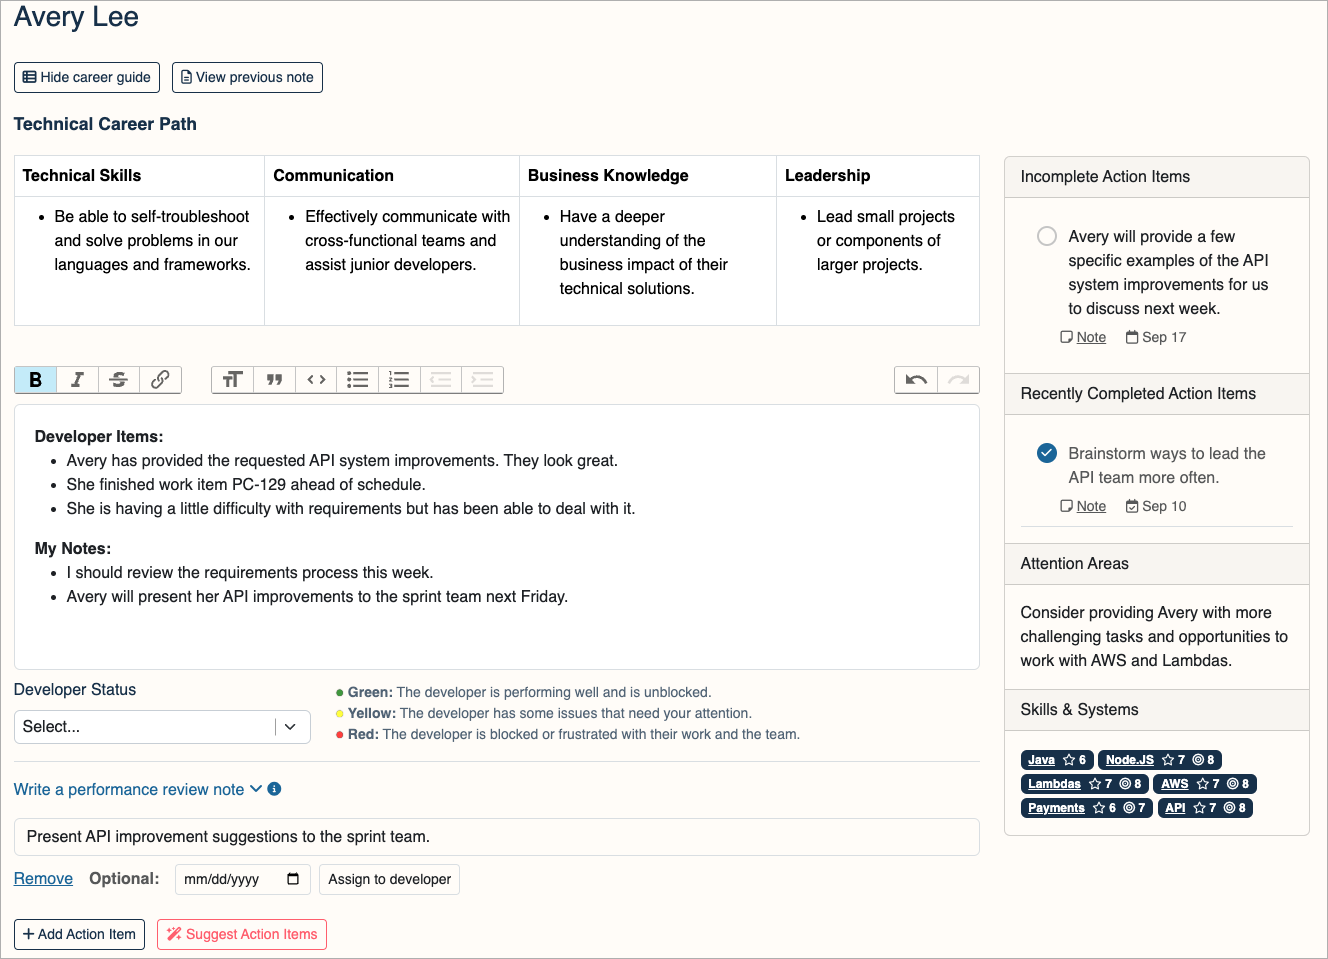
Task: Click the Incomplete Action Items heading
Action: tap(1105, 176)
